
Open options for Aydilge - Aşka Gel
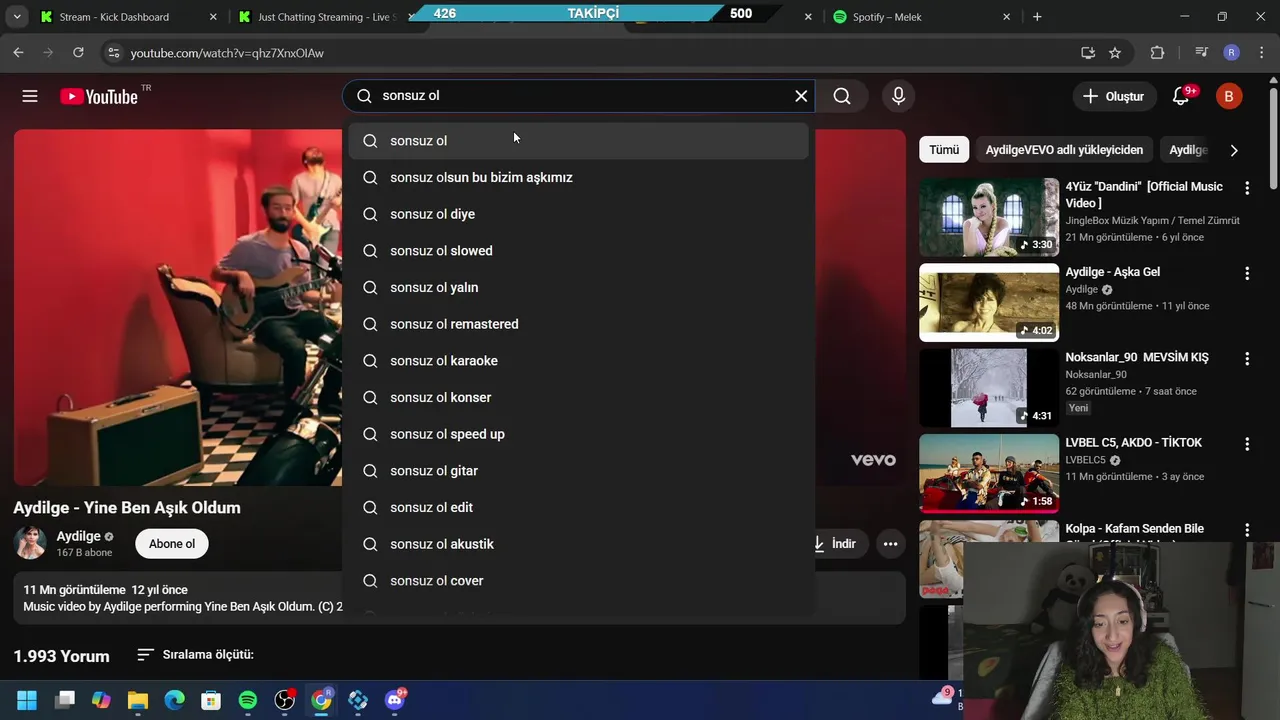(x=1247, y=273)
